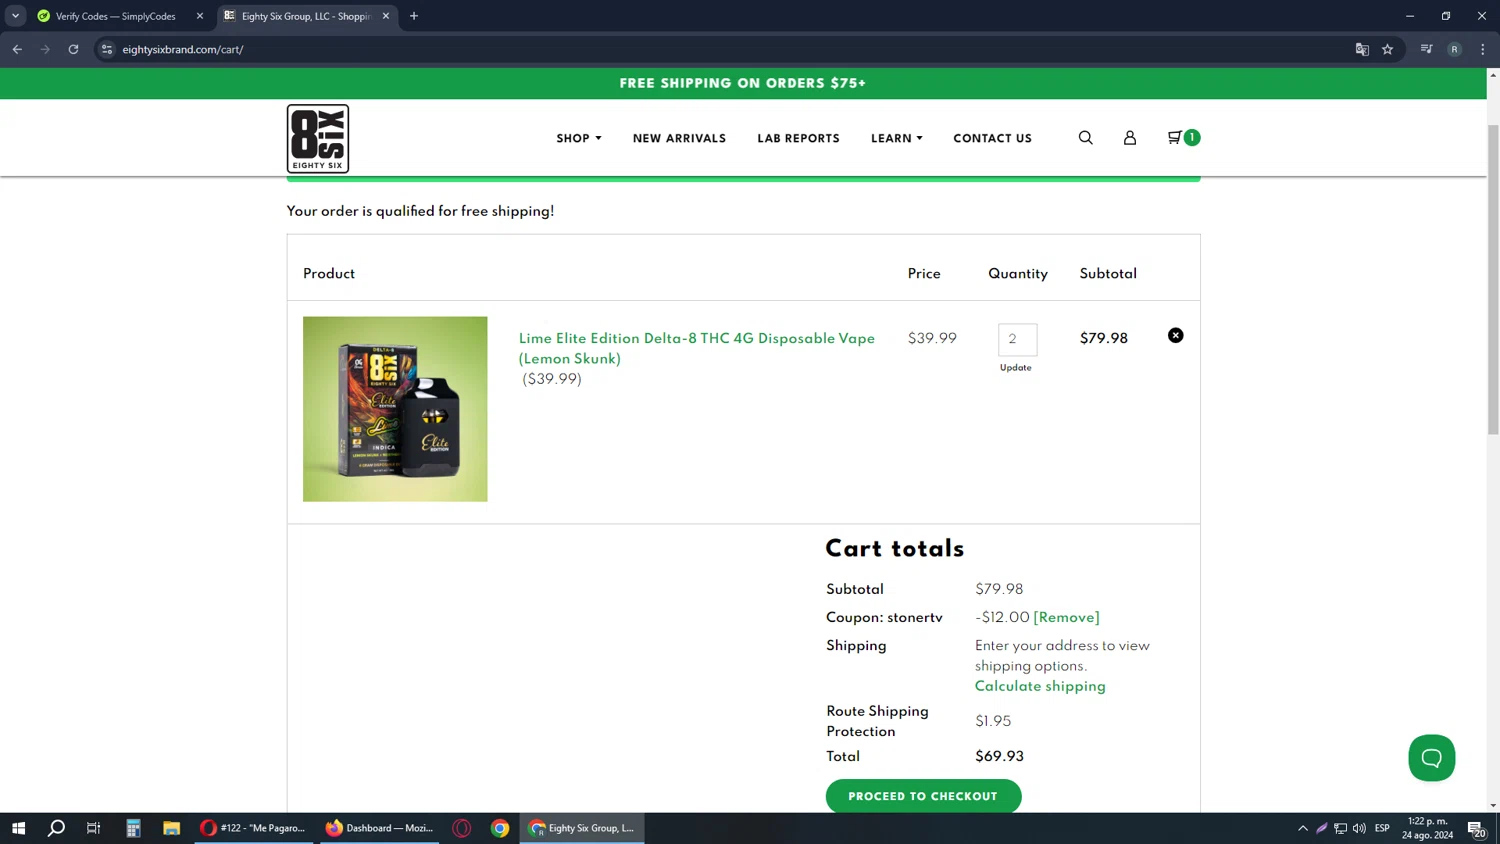This screenshot has width=1500, height=844.
Task: Switch to Opera "Me Pagaro" taskbar window
Action: [x=253, y=828]
